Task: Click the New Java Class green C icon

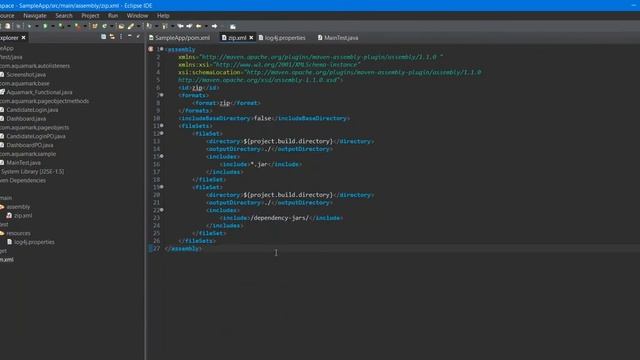Action: [104, 26]
